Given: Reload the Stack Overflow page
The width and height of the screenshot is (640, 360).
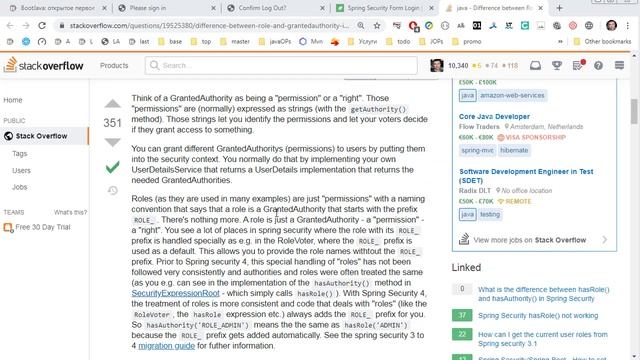Looking at the screenshot, I should tap(42, 26).
